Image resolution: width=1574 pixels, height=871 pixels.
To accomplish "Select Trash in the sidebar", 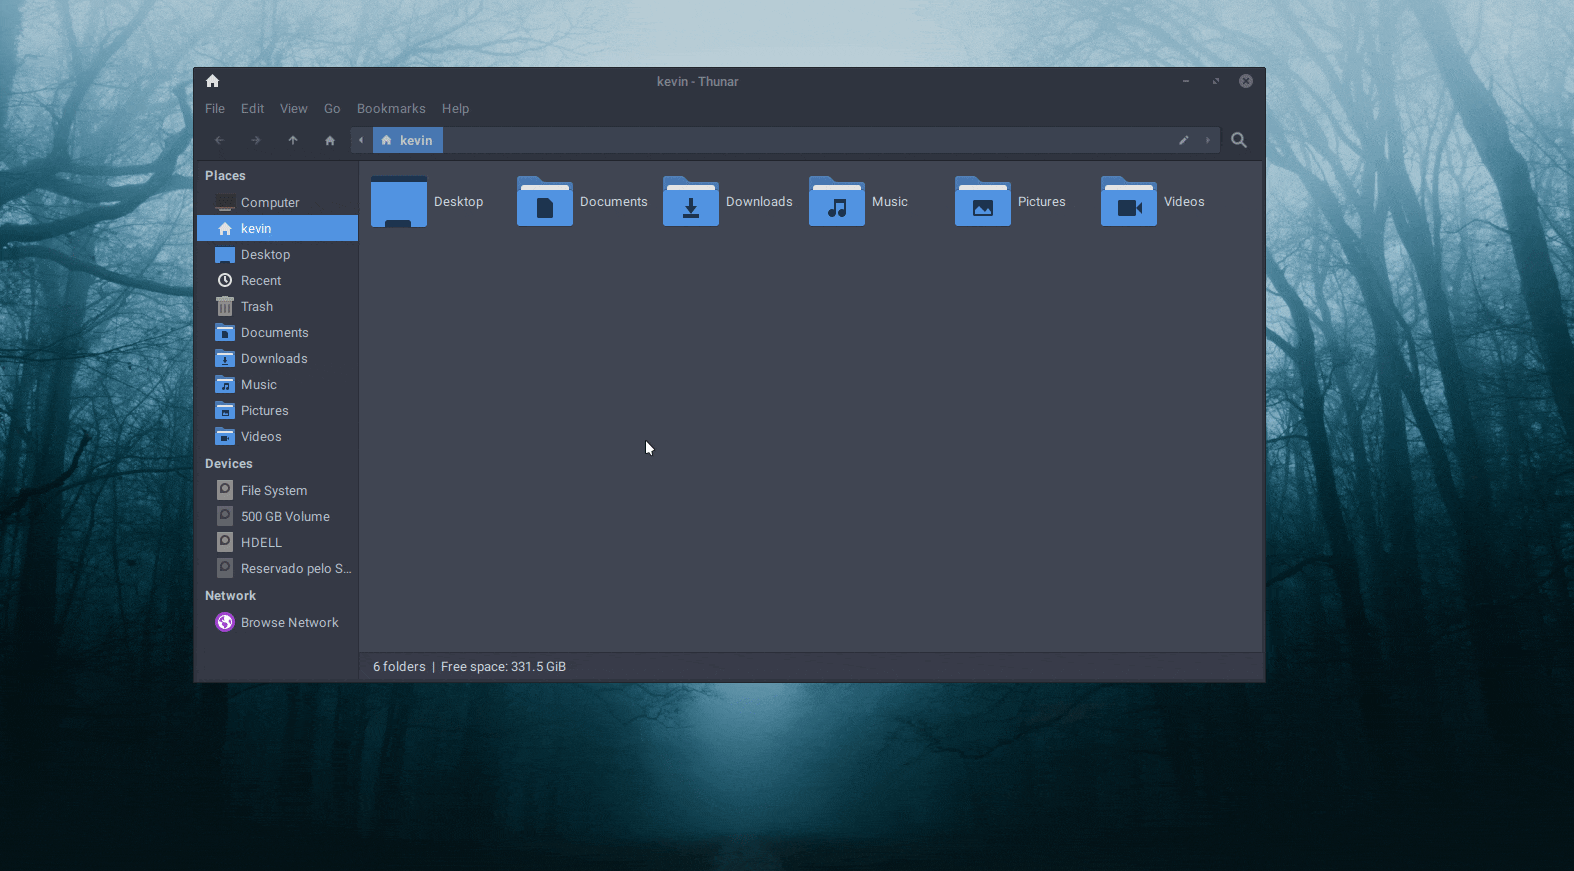I will (257, 307).
